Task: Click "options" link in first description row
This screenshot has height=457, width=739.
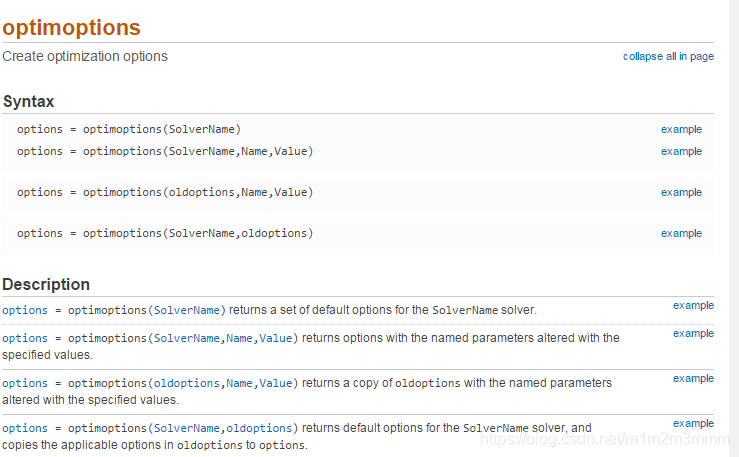Action: tap(25, 311)
